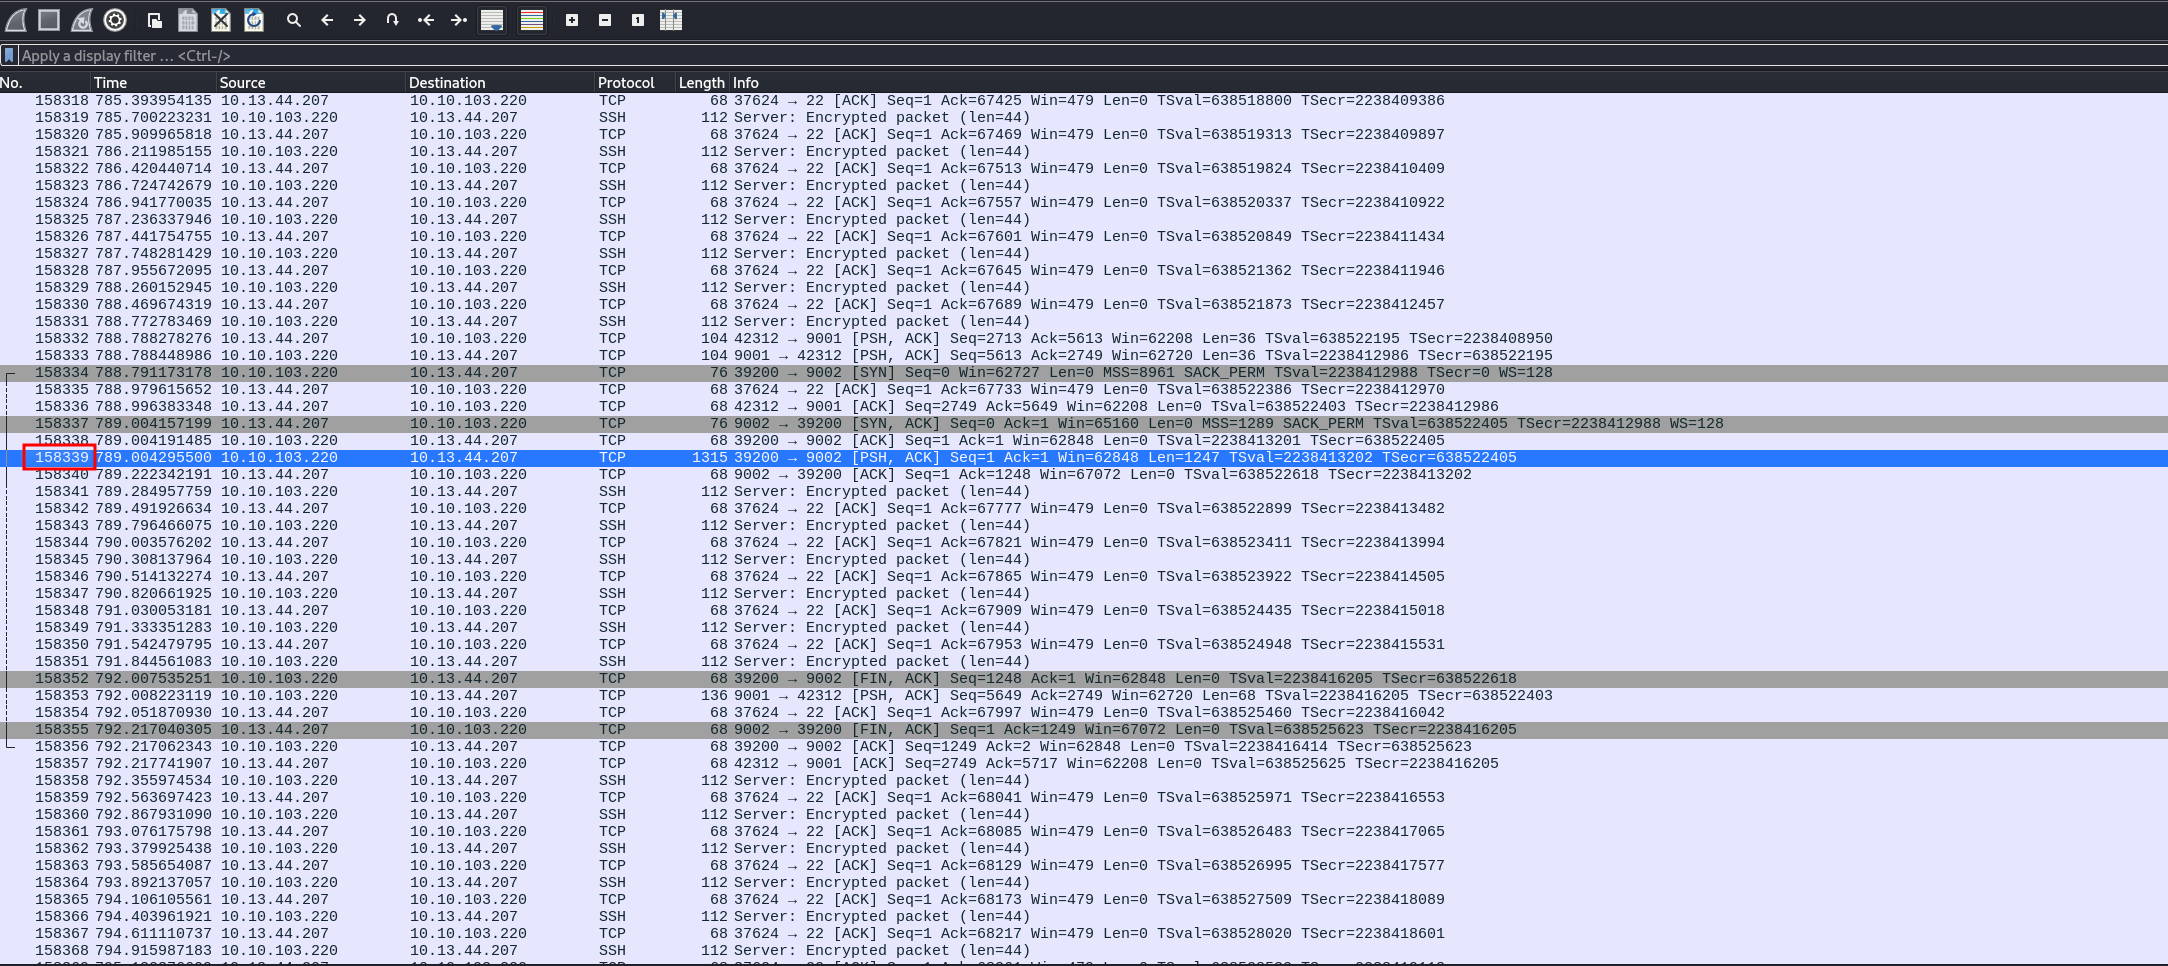2168x966 pixels.
Task: Start a new packet capture
Action: 16,20
